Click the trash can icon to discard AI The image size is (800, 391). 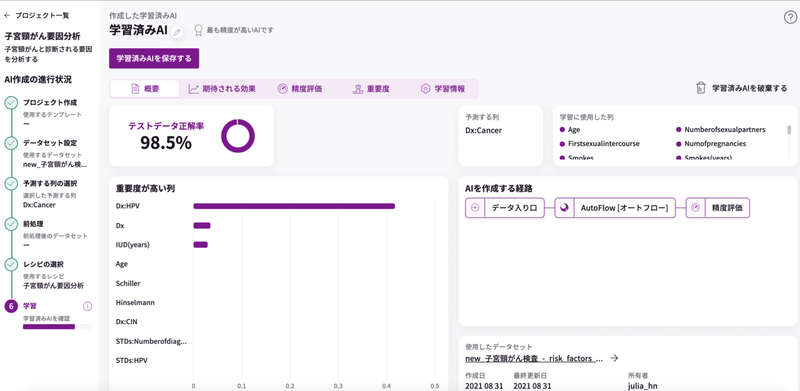click(701, 88)
